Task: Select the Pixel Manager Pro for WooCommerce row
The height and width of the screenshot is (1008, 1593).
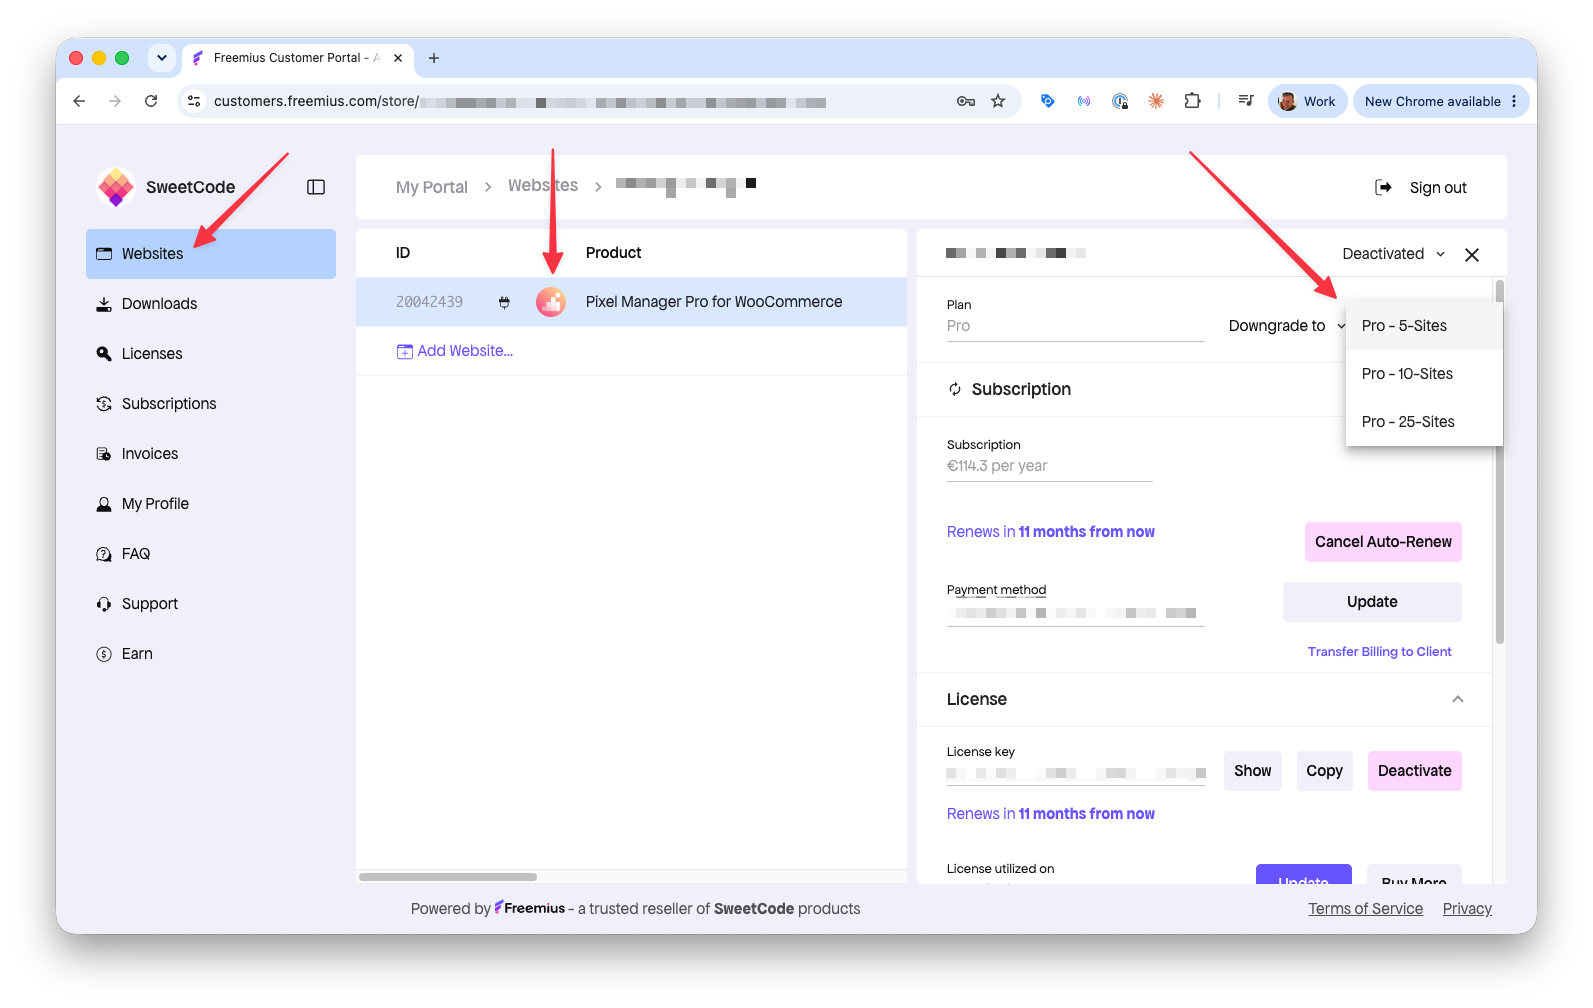Action: click(631, 302)
